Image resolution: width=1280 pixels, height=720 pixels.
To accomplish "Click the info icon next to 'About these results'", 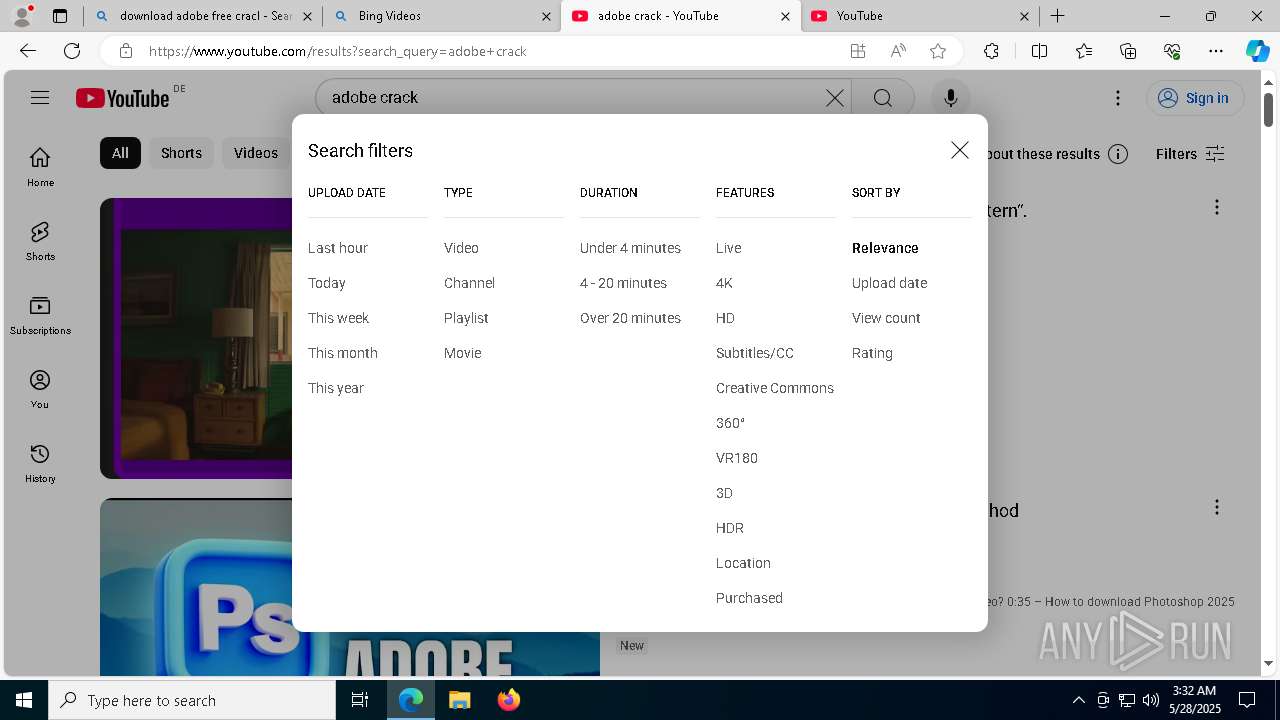I will 1118,154.
